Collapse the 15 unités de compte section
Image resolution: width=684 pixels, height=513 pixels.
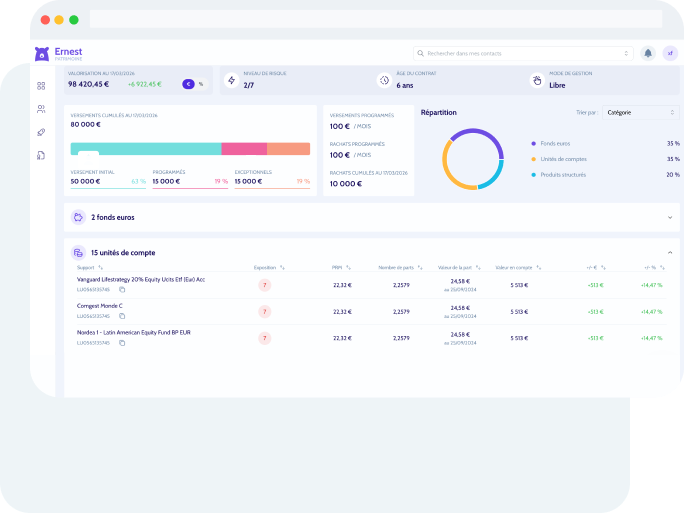670,253
